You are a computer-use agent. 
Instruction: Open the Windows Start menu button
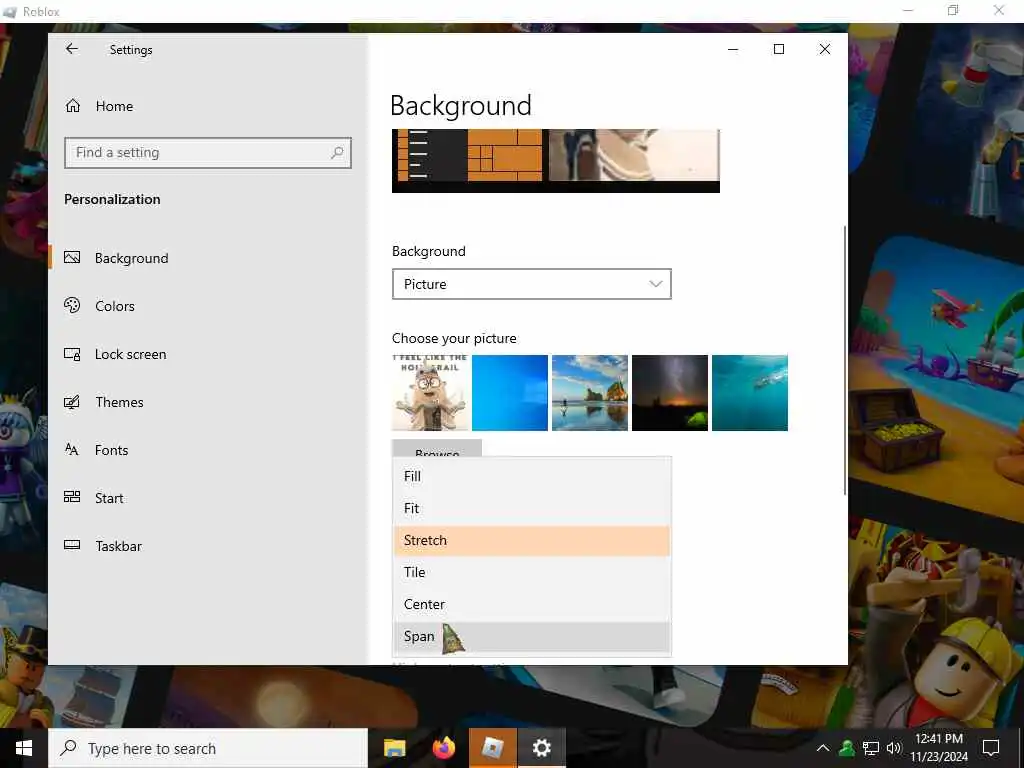point(24,748)
